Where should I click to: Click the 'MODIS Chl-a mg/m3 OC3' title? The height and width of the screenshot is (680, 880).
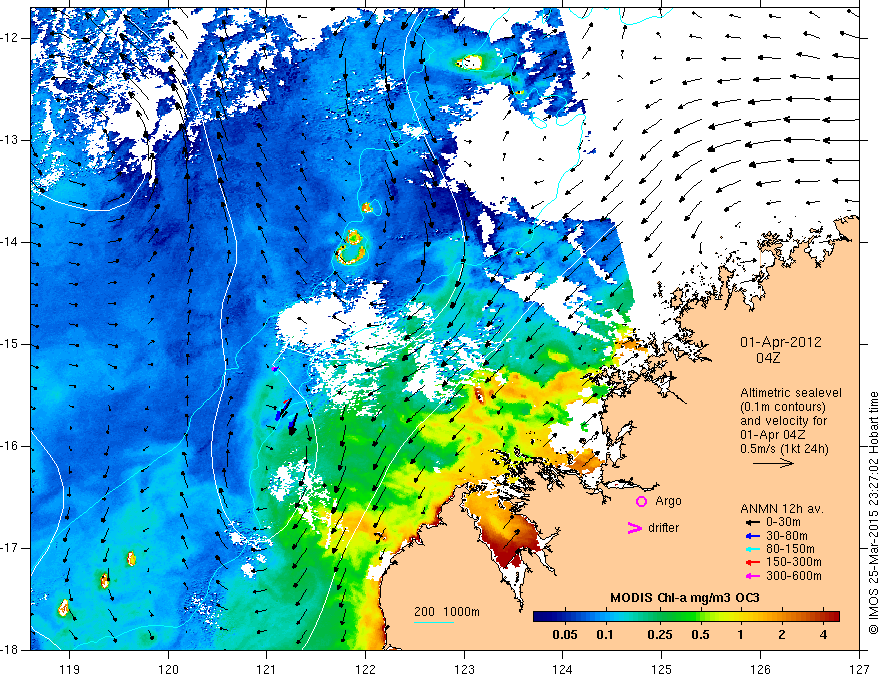tap(685, 598)
